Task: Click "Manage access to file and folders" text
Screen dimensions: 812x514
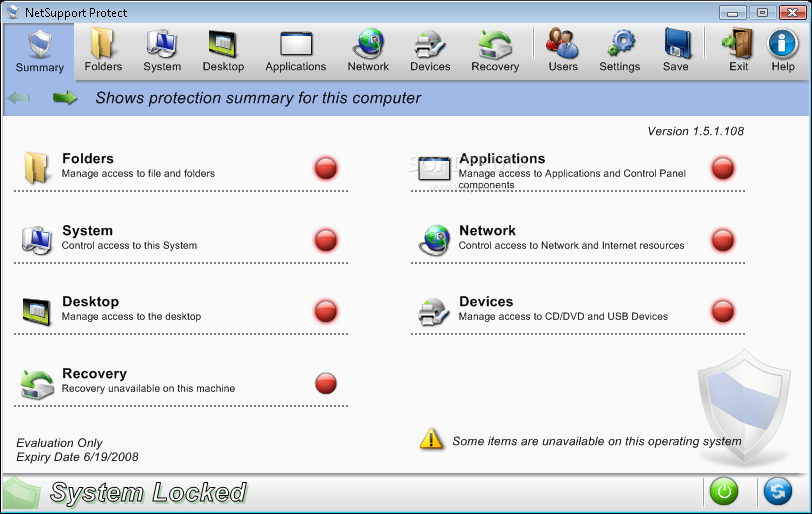Action: (138, 173)
